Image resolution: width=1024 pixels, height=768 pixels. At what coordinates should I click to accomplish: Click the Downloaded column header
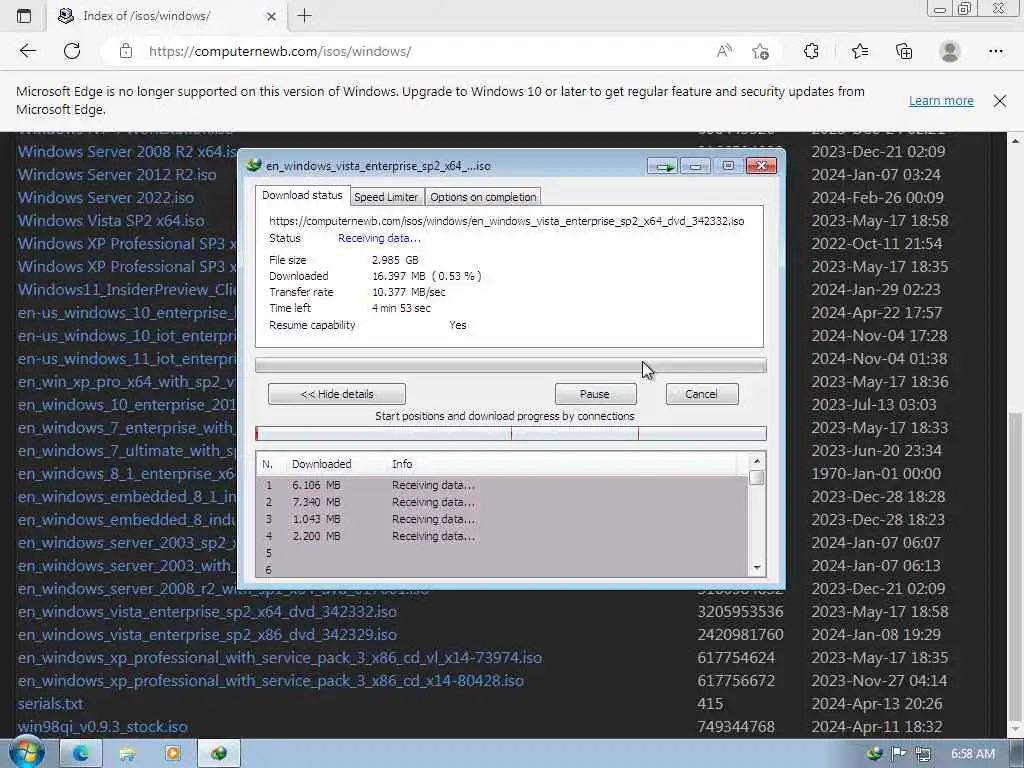click(x=321, y=464)
